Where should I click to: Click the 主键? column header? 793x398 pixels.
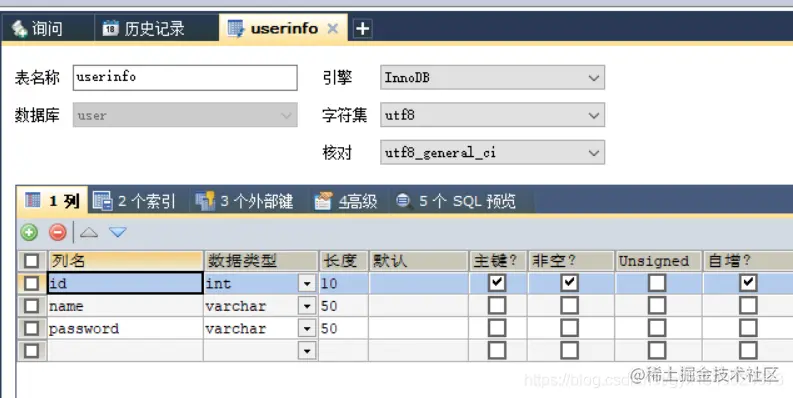(x=498, y=261)
